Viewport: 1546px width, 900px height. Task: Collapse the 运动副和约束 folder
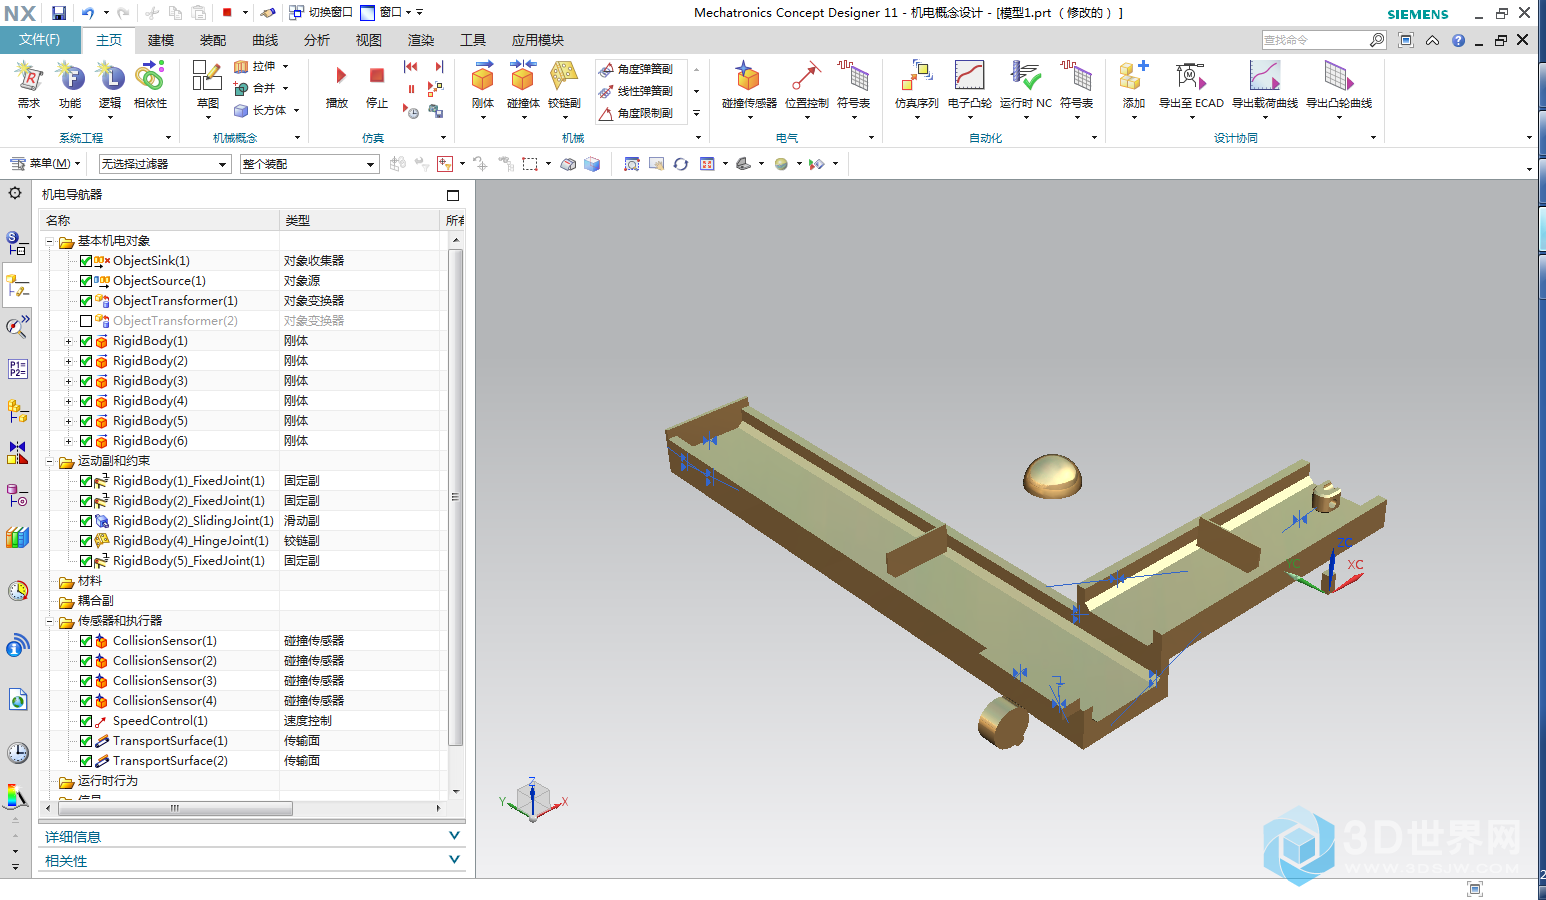point(49,461)
